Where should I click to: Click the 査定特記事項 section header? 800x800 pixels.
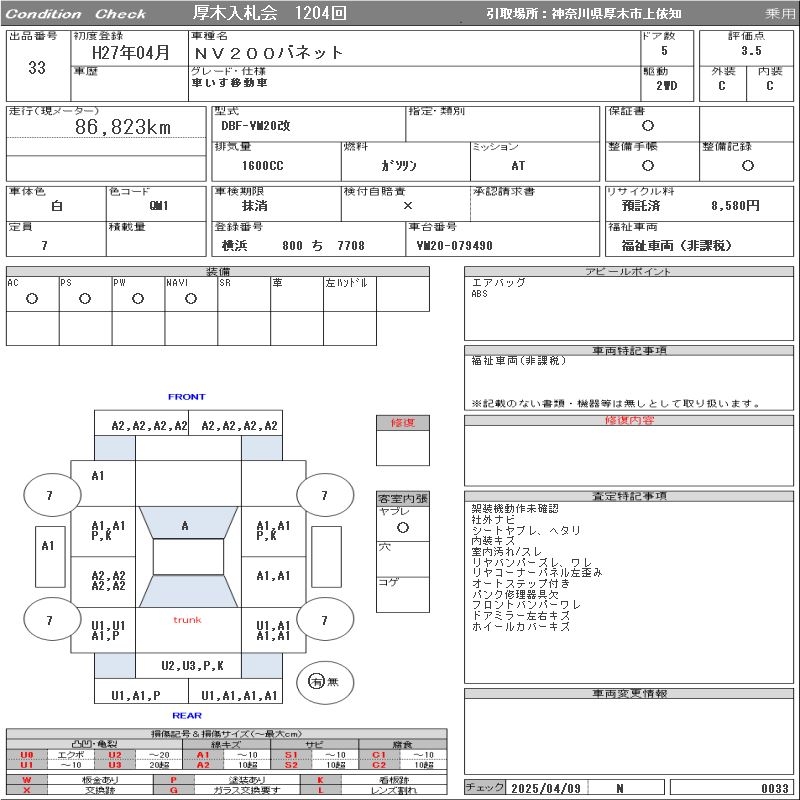(x=627, y=496)
